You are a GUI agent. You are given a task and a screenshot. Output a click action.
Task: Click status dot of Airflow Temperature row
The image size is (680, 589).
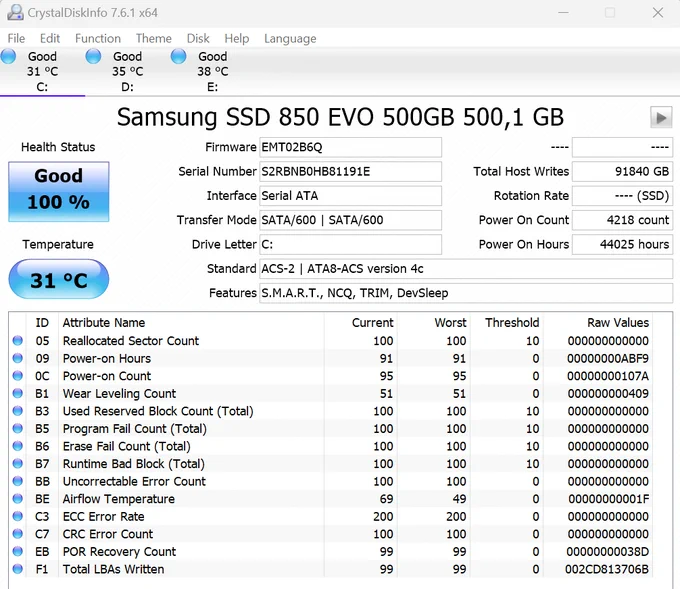point(18,499)
